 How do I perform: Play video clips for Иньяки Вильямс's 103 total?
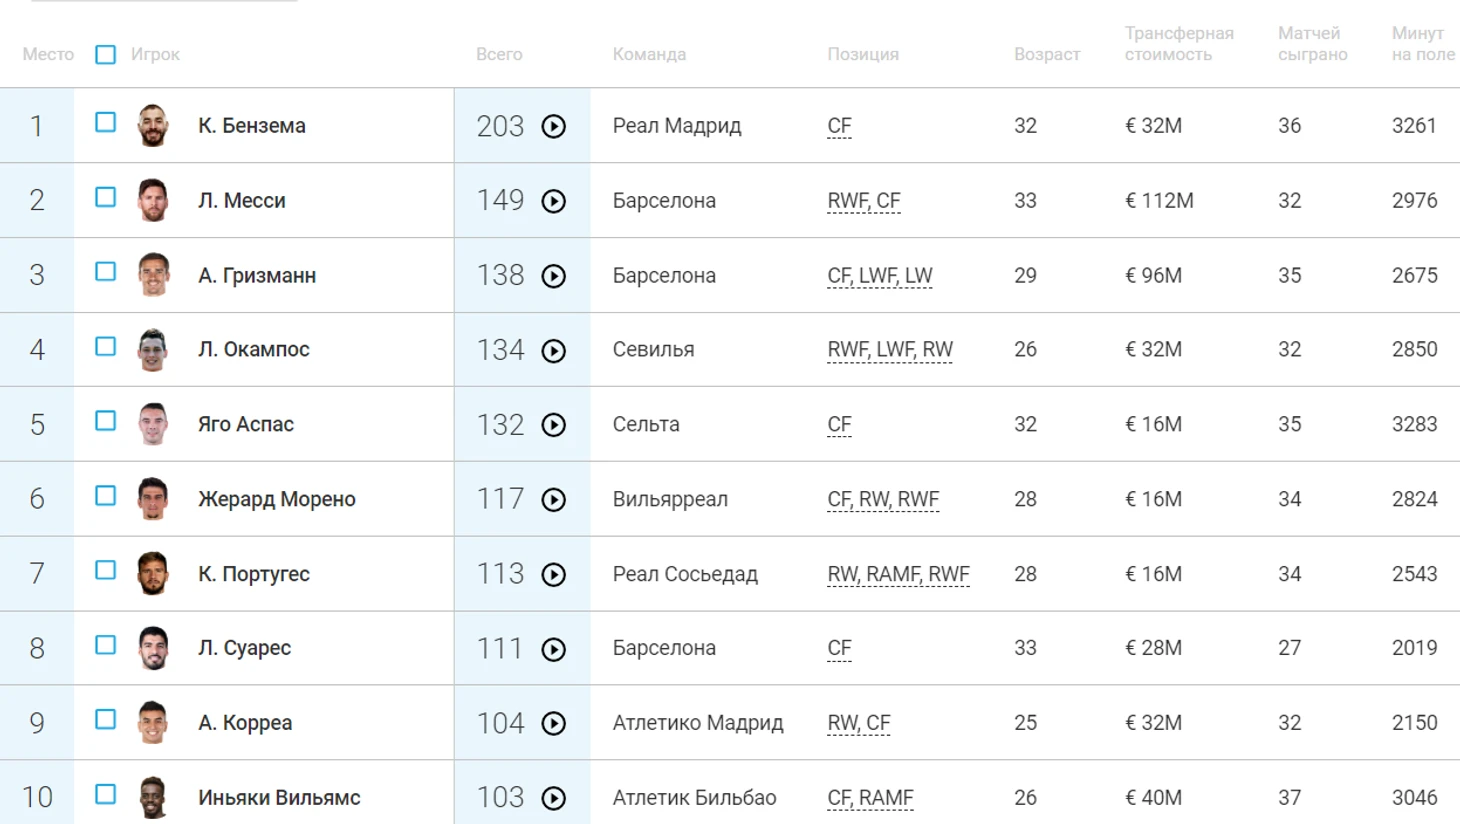point(554,798)
